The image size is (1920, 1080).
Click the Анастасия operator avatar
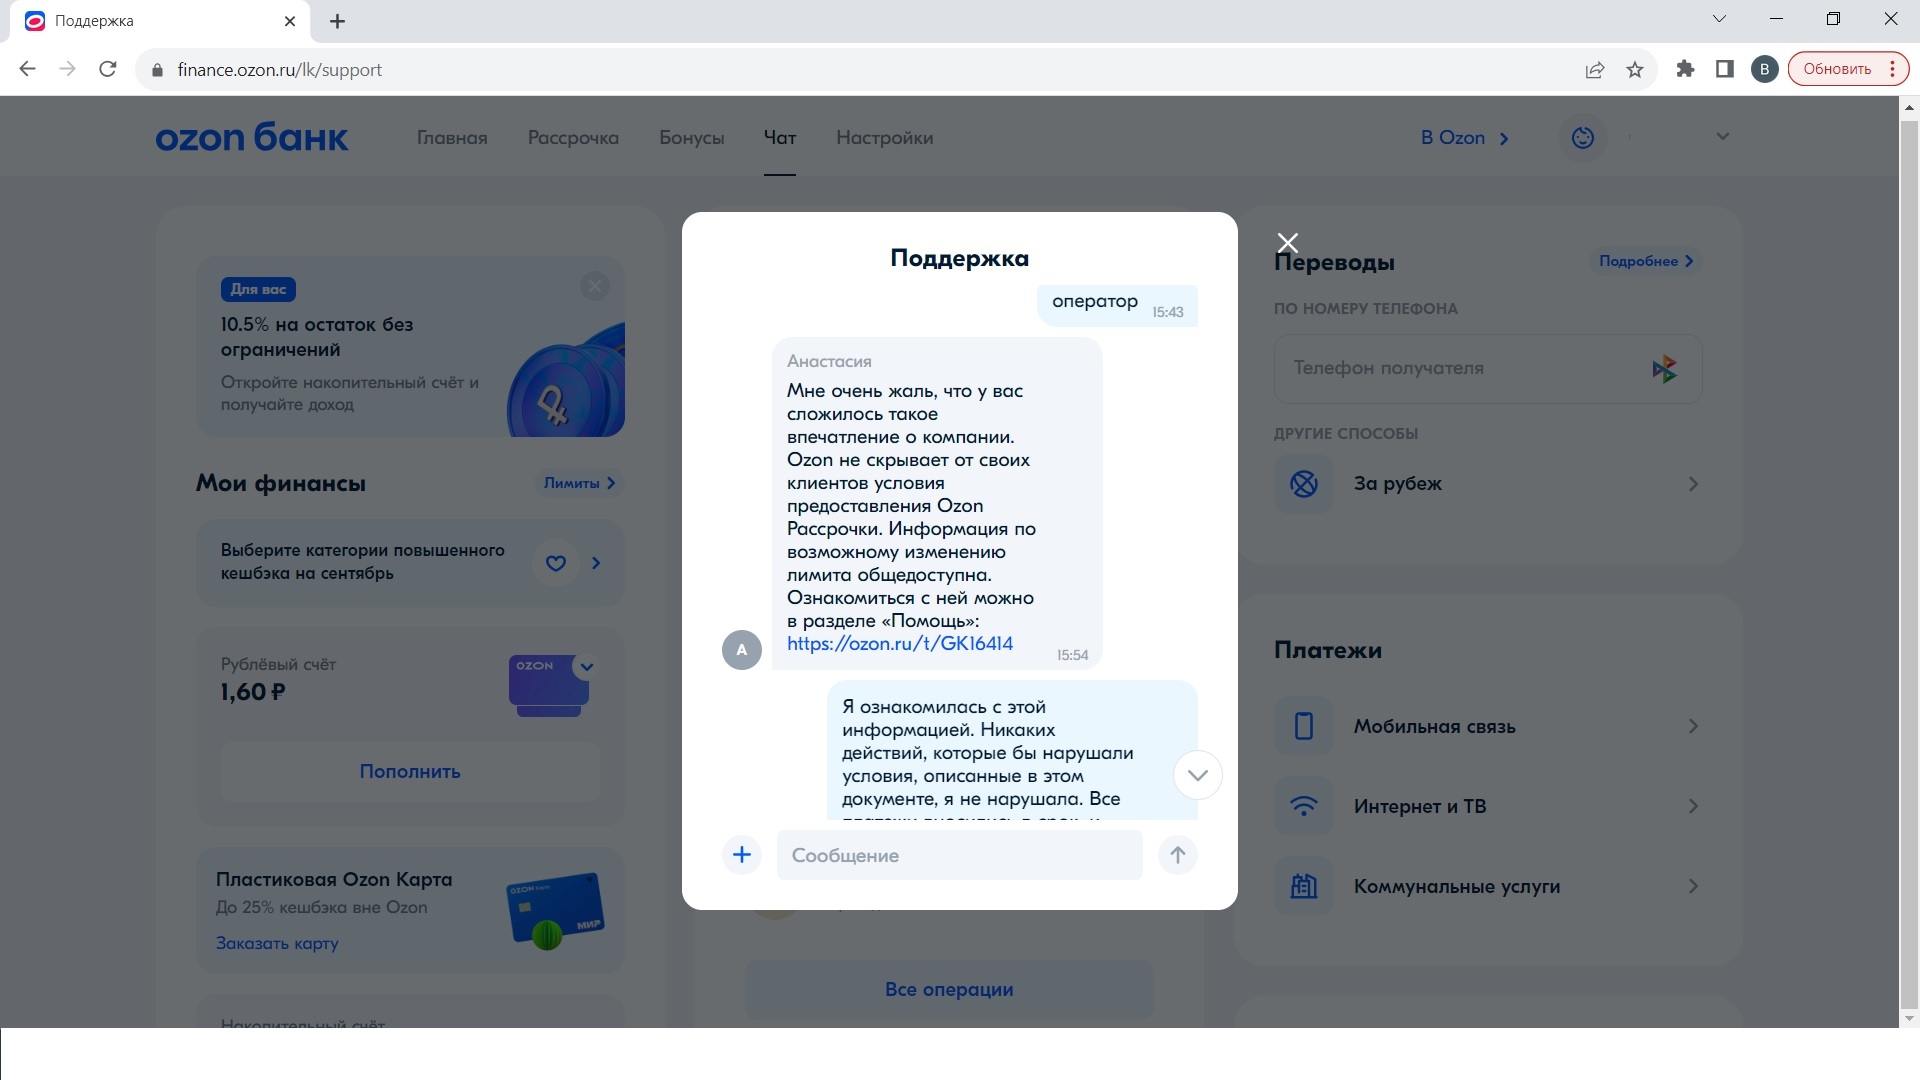(742, 650)
